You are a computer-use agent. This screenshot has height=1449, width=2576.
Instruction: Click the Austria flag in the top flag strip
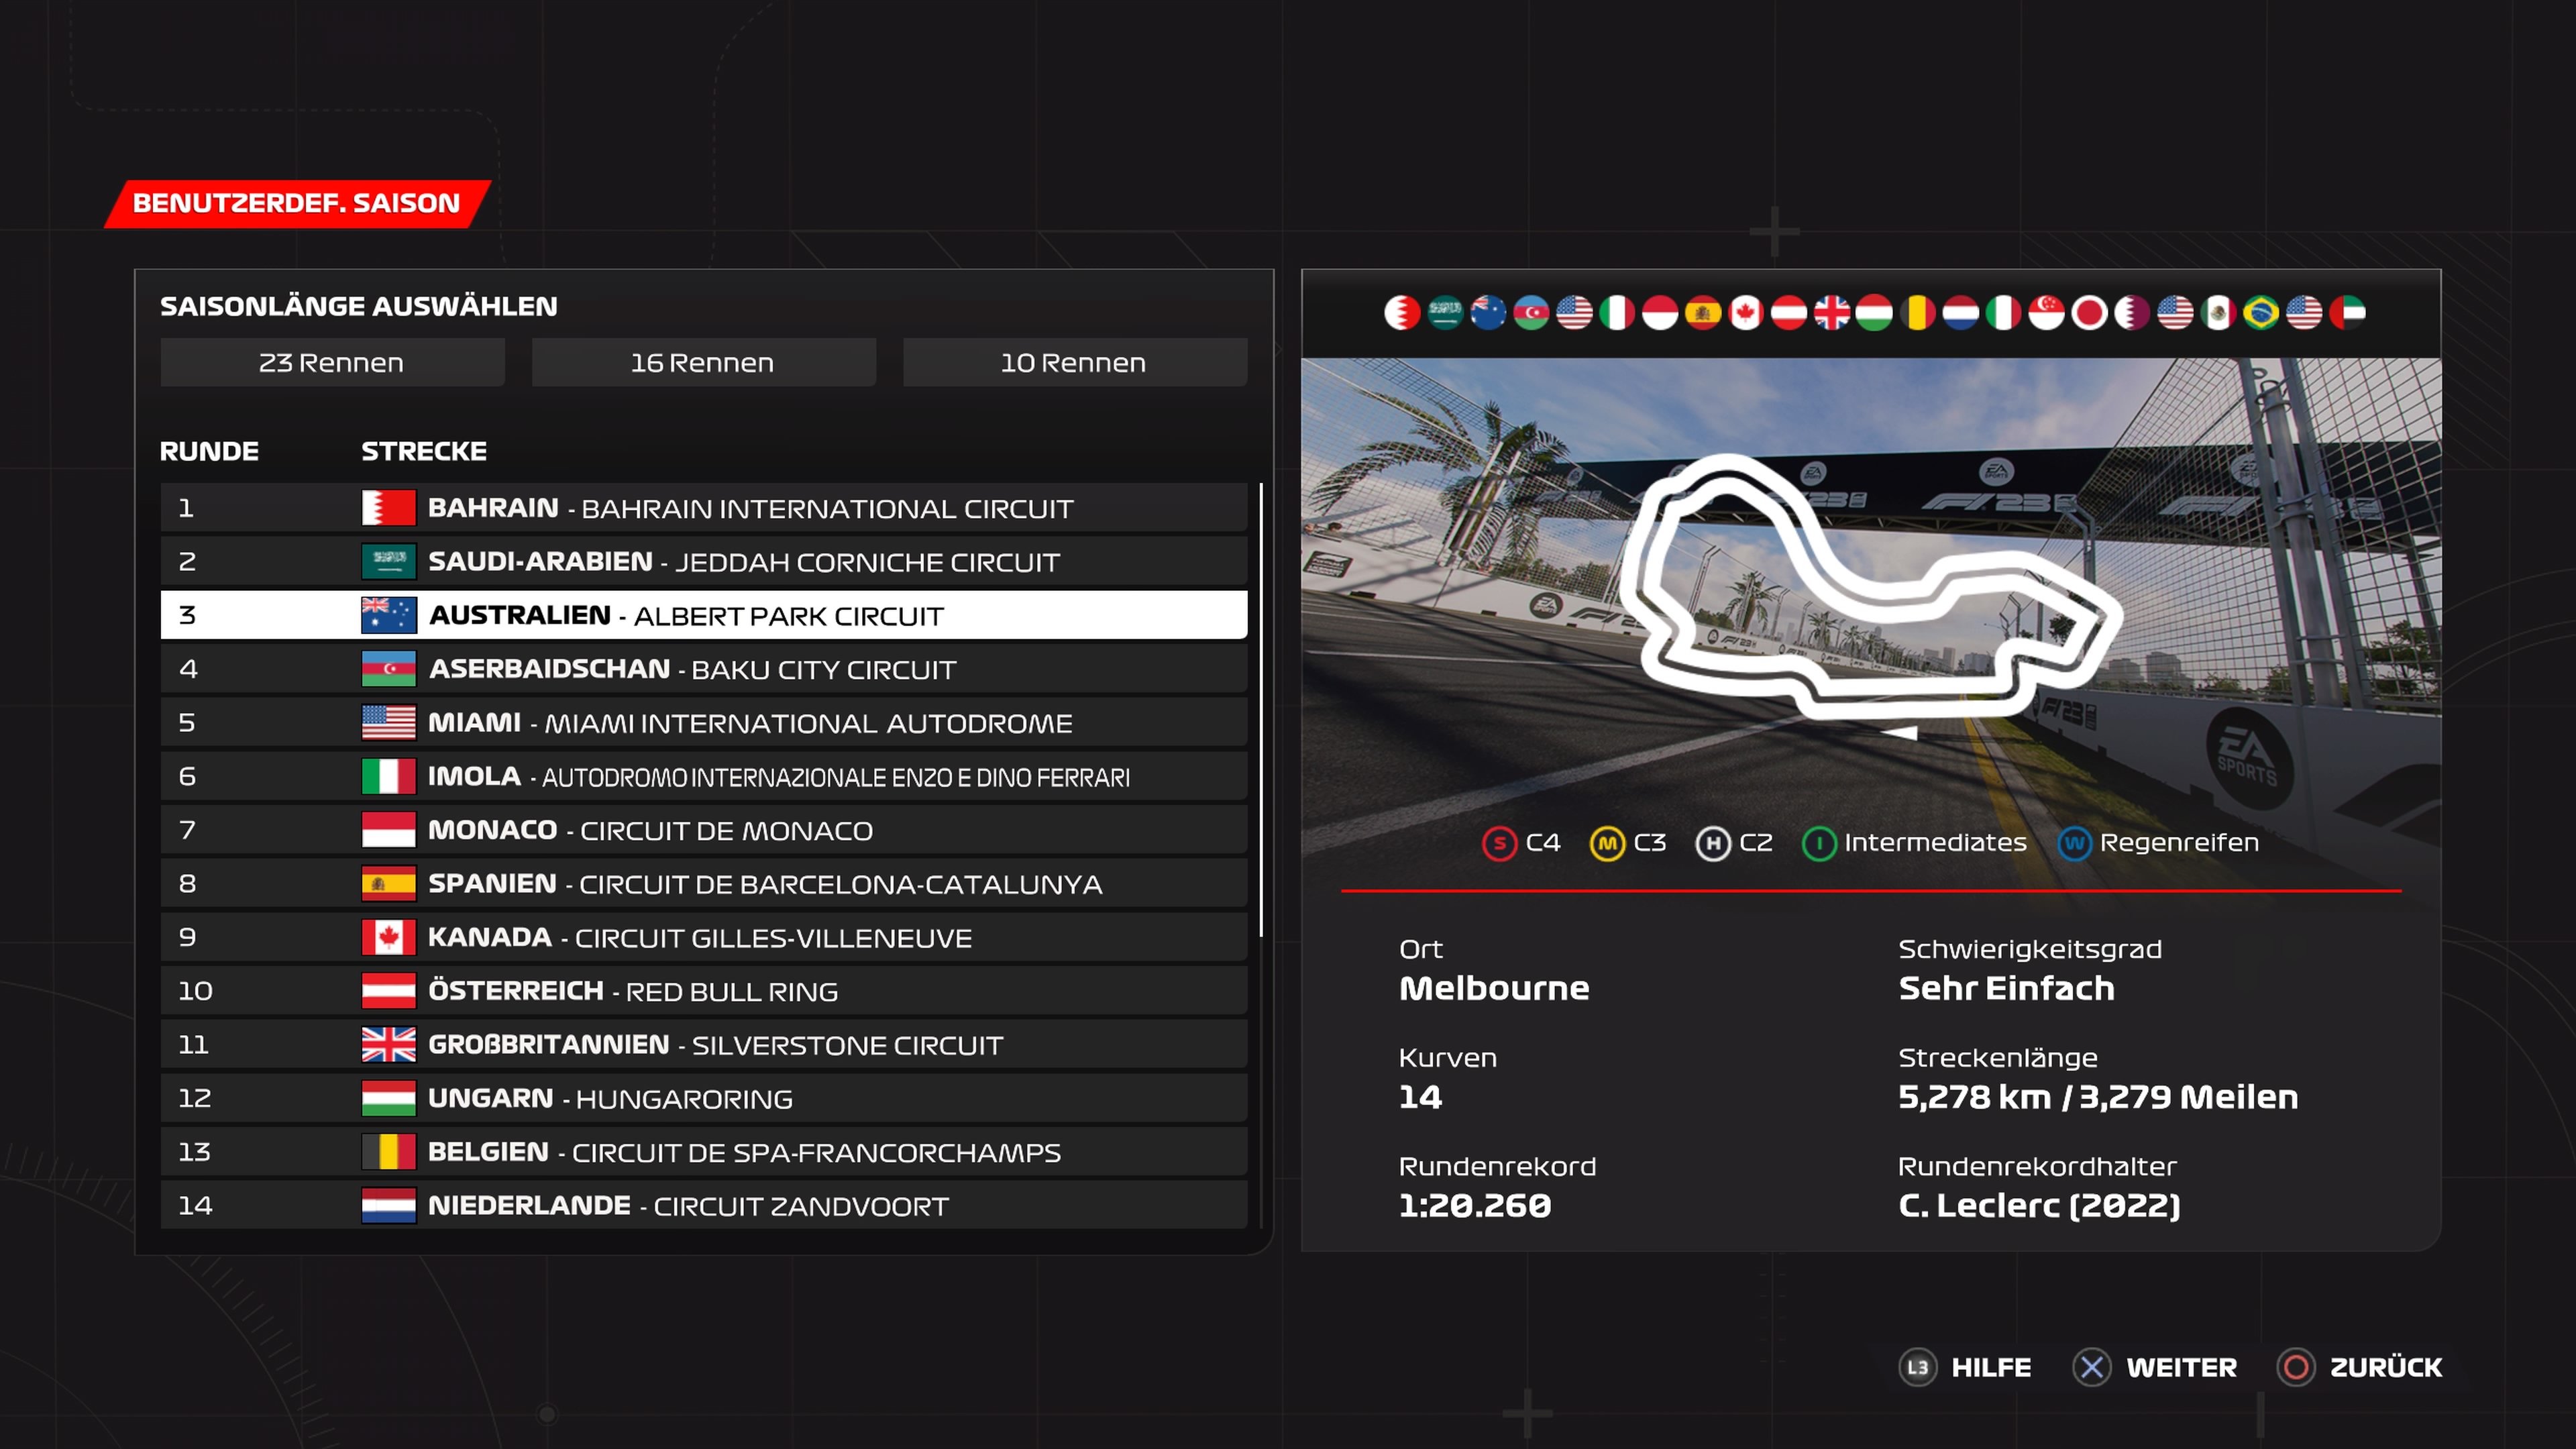pos(1789,313)
